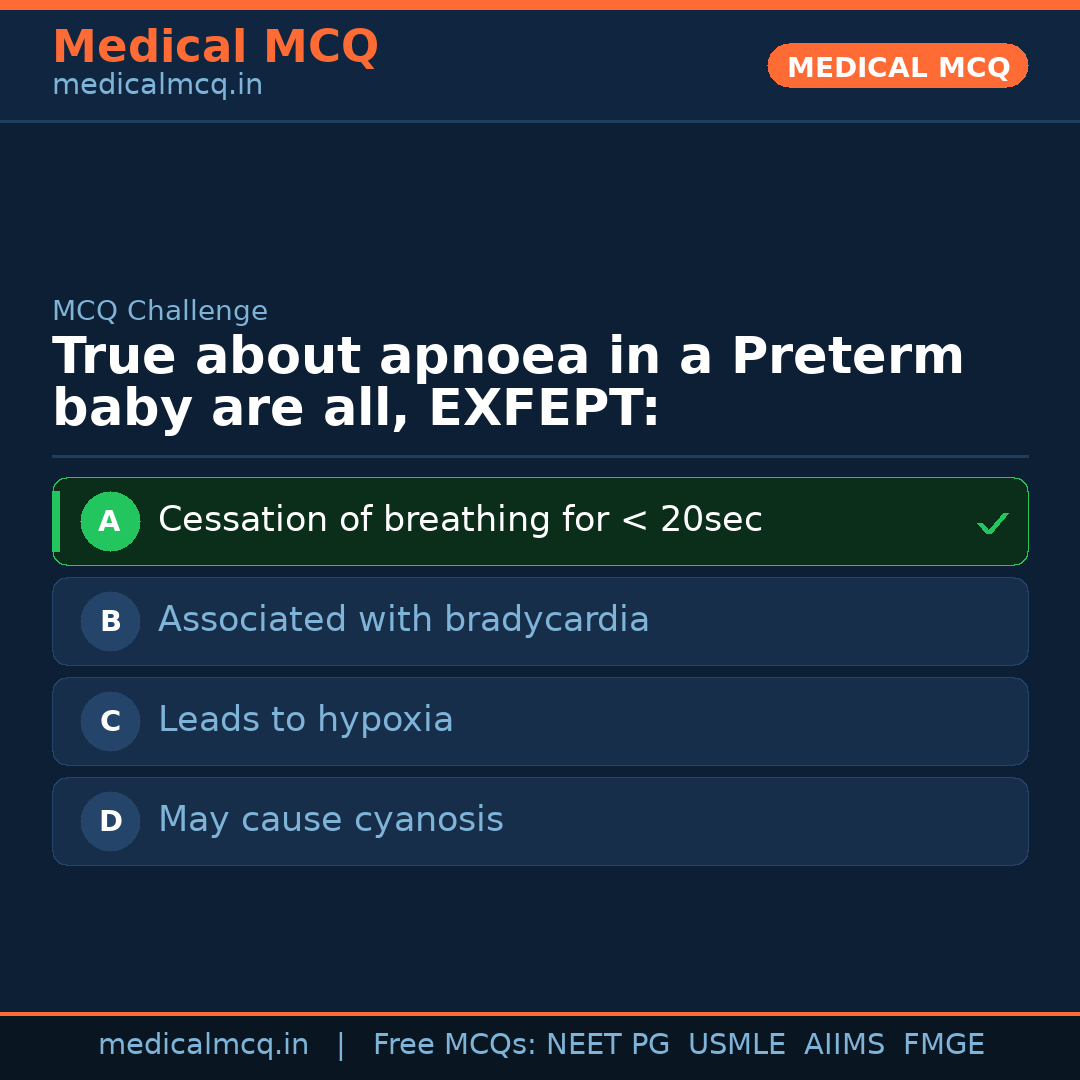This screenshot has width=1080, height=1080.
Task: Click the question text about apnoea
Action: pos(507,383)
